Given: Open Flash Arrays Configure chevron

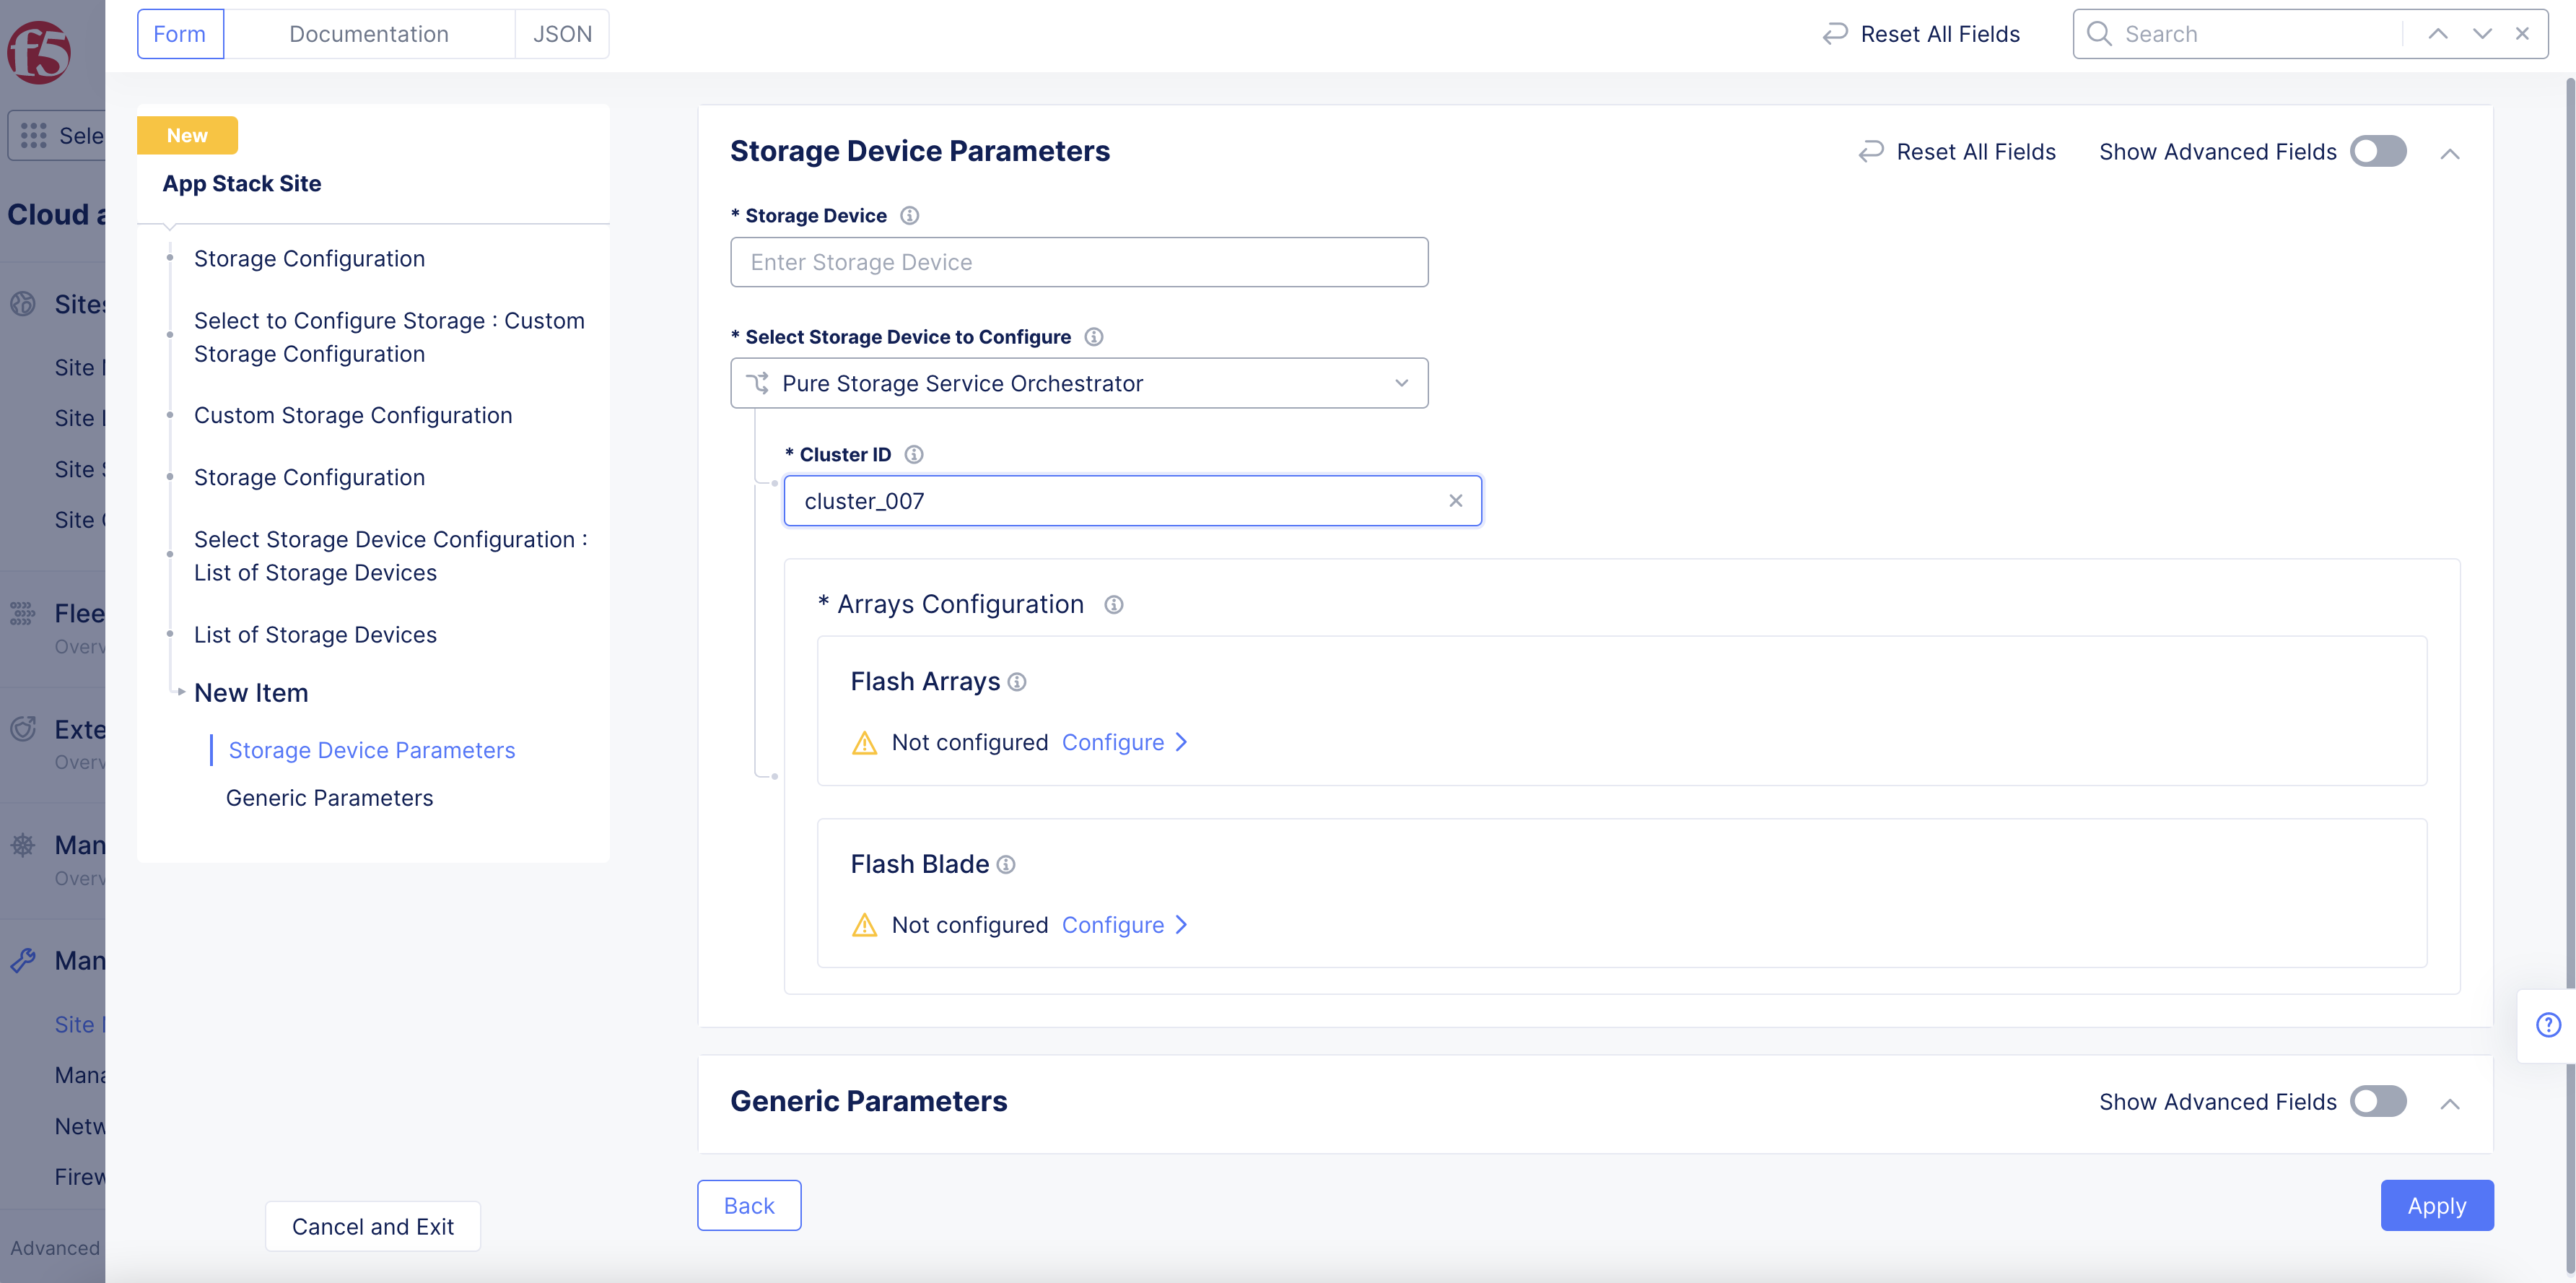Looking at the screenshot, I should pos(1182,743).
